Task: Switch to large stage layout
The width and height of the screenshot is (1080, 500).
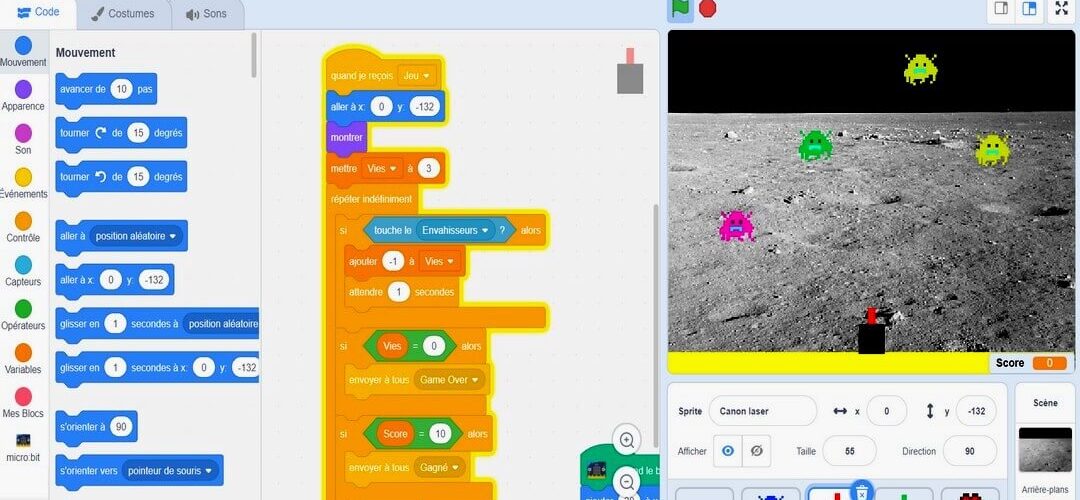Action: [x=1029, y=9]
